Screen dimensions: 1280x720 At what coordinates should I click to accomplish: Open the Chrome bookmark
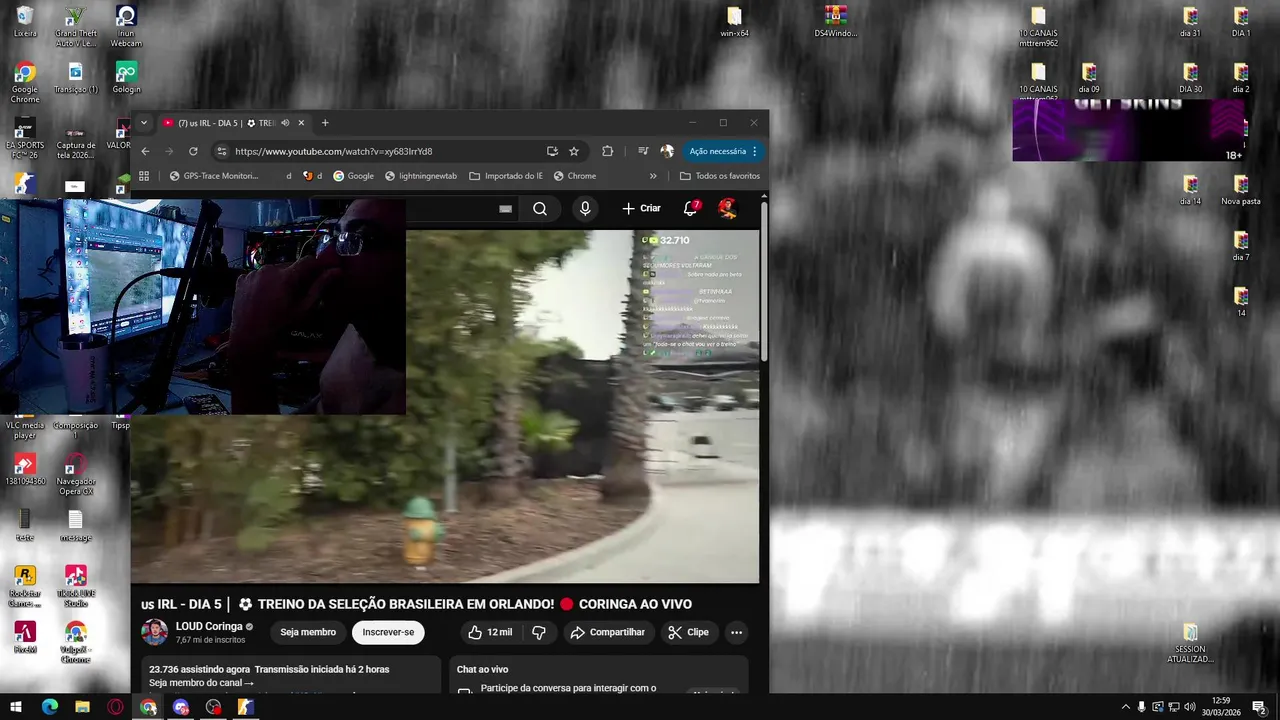point(575,176)
